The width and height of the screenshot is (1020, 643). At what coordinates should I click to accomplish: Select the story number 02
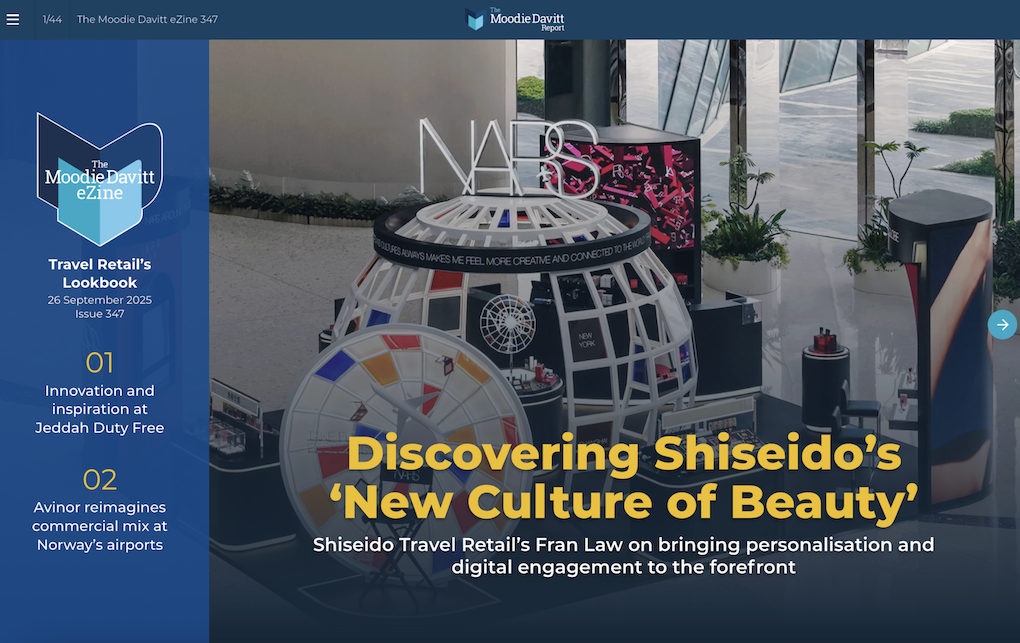100,480
